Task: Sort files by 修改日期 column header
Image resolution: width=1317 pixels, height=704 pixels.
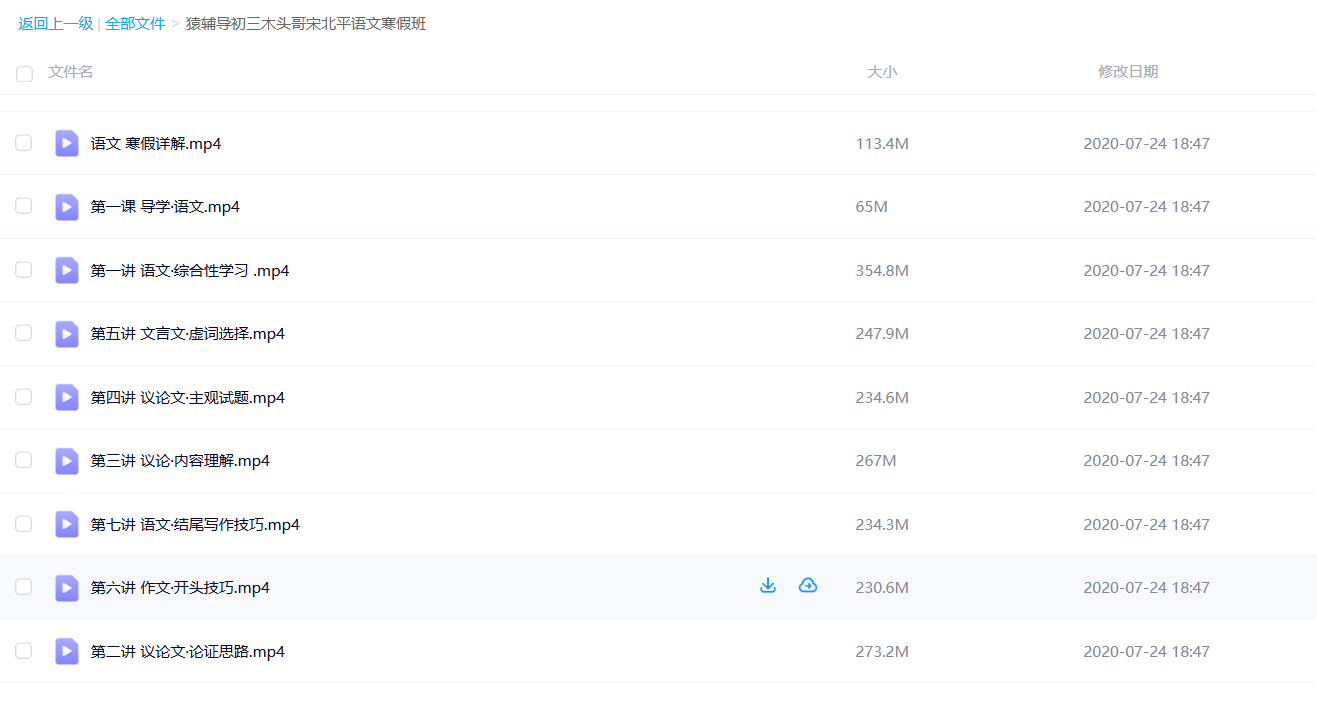Action: (x=1127, y=72)
